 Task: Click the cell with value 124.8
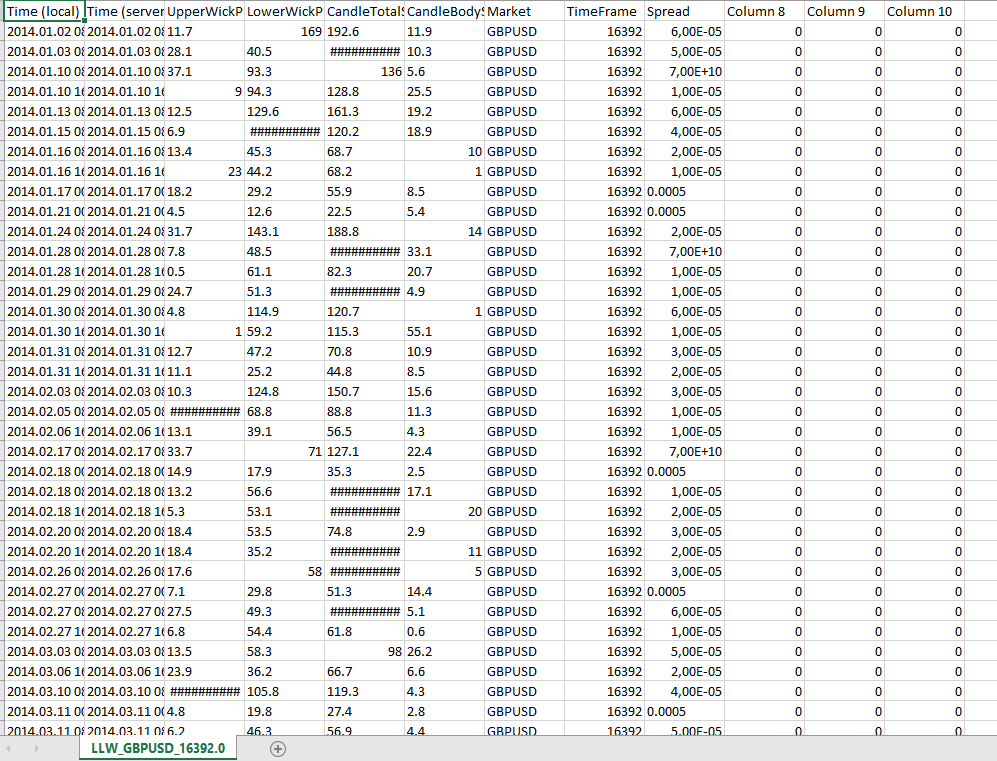285,392
